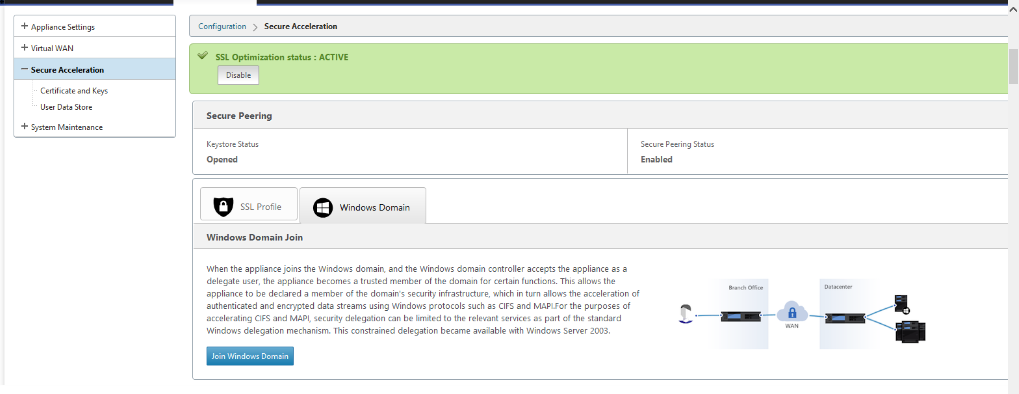Click the upper server icon in diagram
The width and height of the screenshot is (1019, 394).
pyautogui.click(x=902, y=304)
